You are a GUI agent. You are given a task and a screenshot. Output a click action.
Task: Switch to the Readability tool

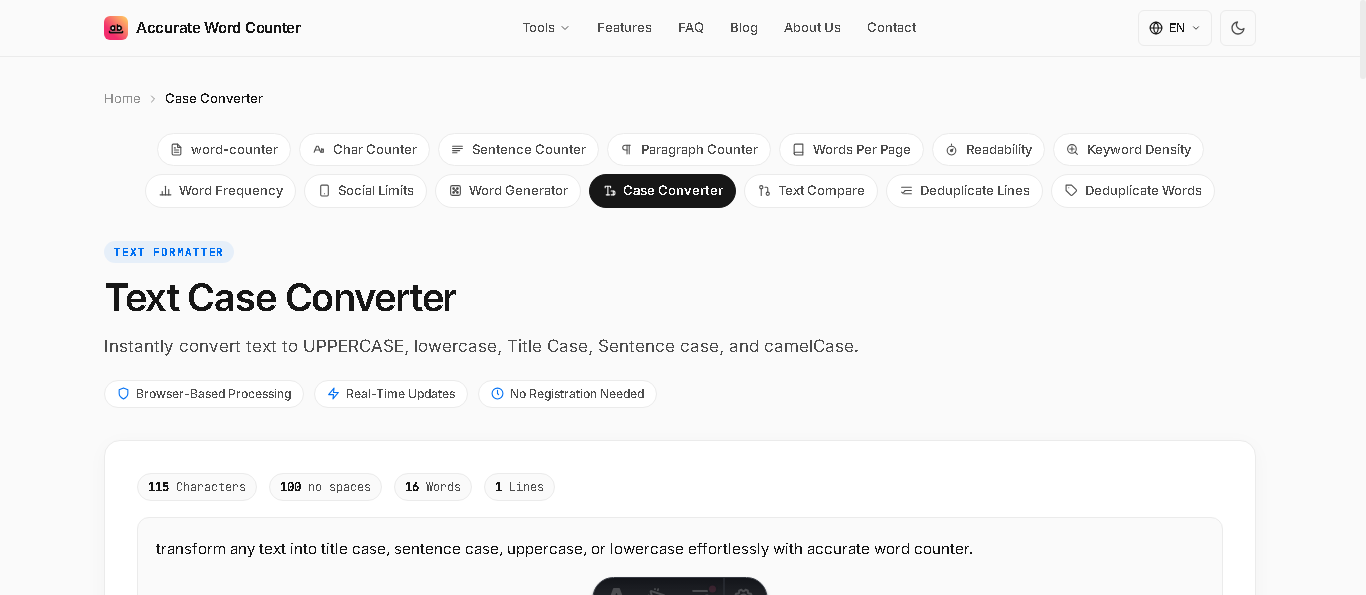coord(988,150)
